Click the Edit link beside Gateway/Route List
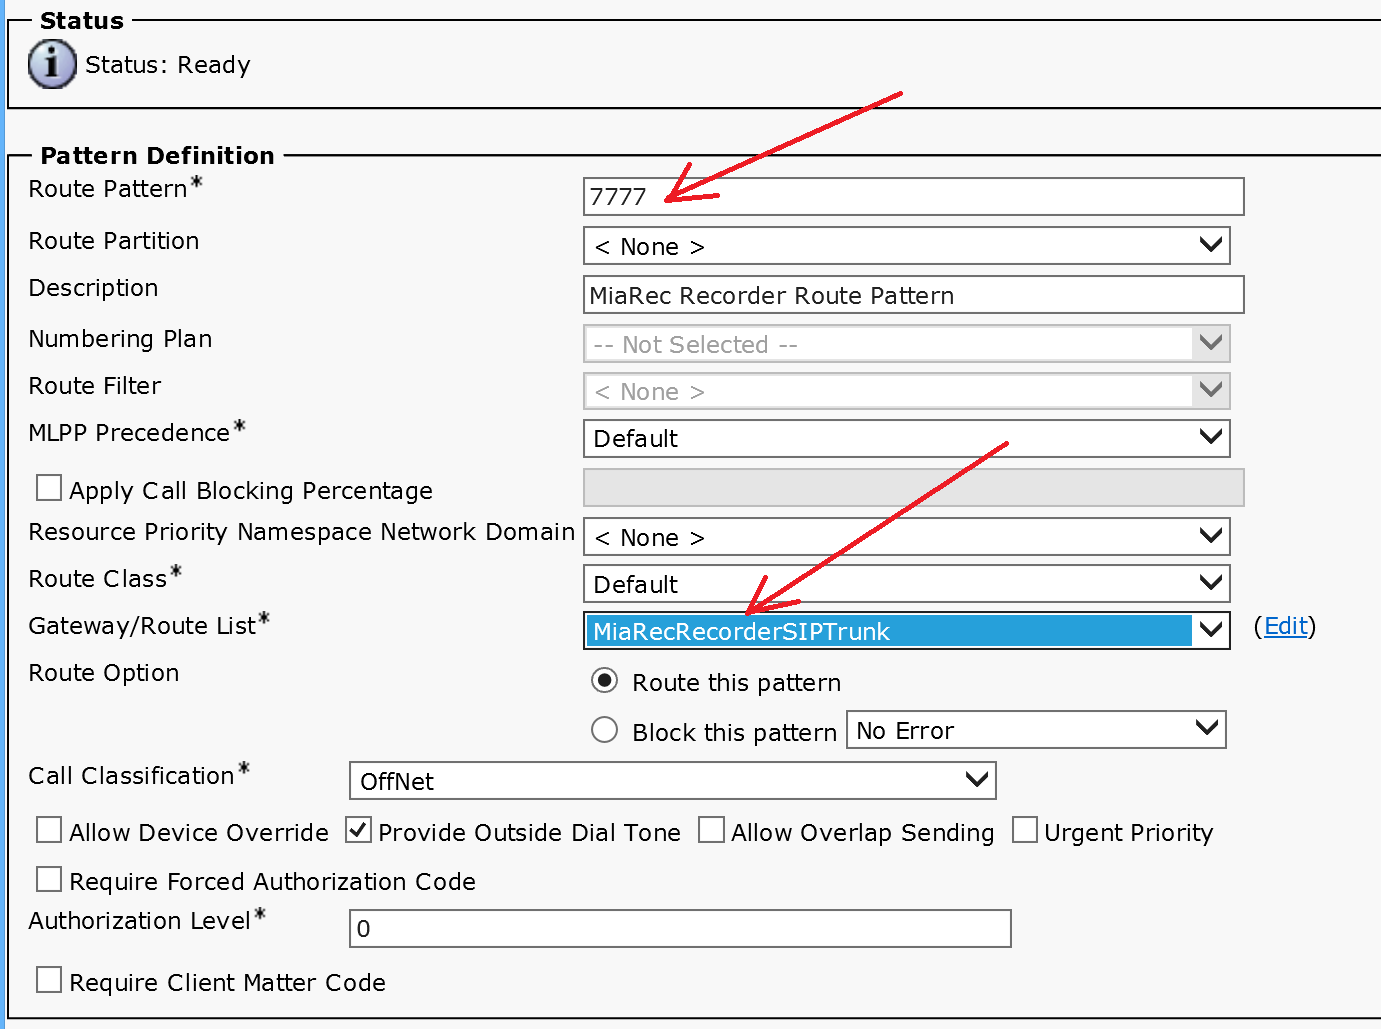 click(x=1285, y=626)
